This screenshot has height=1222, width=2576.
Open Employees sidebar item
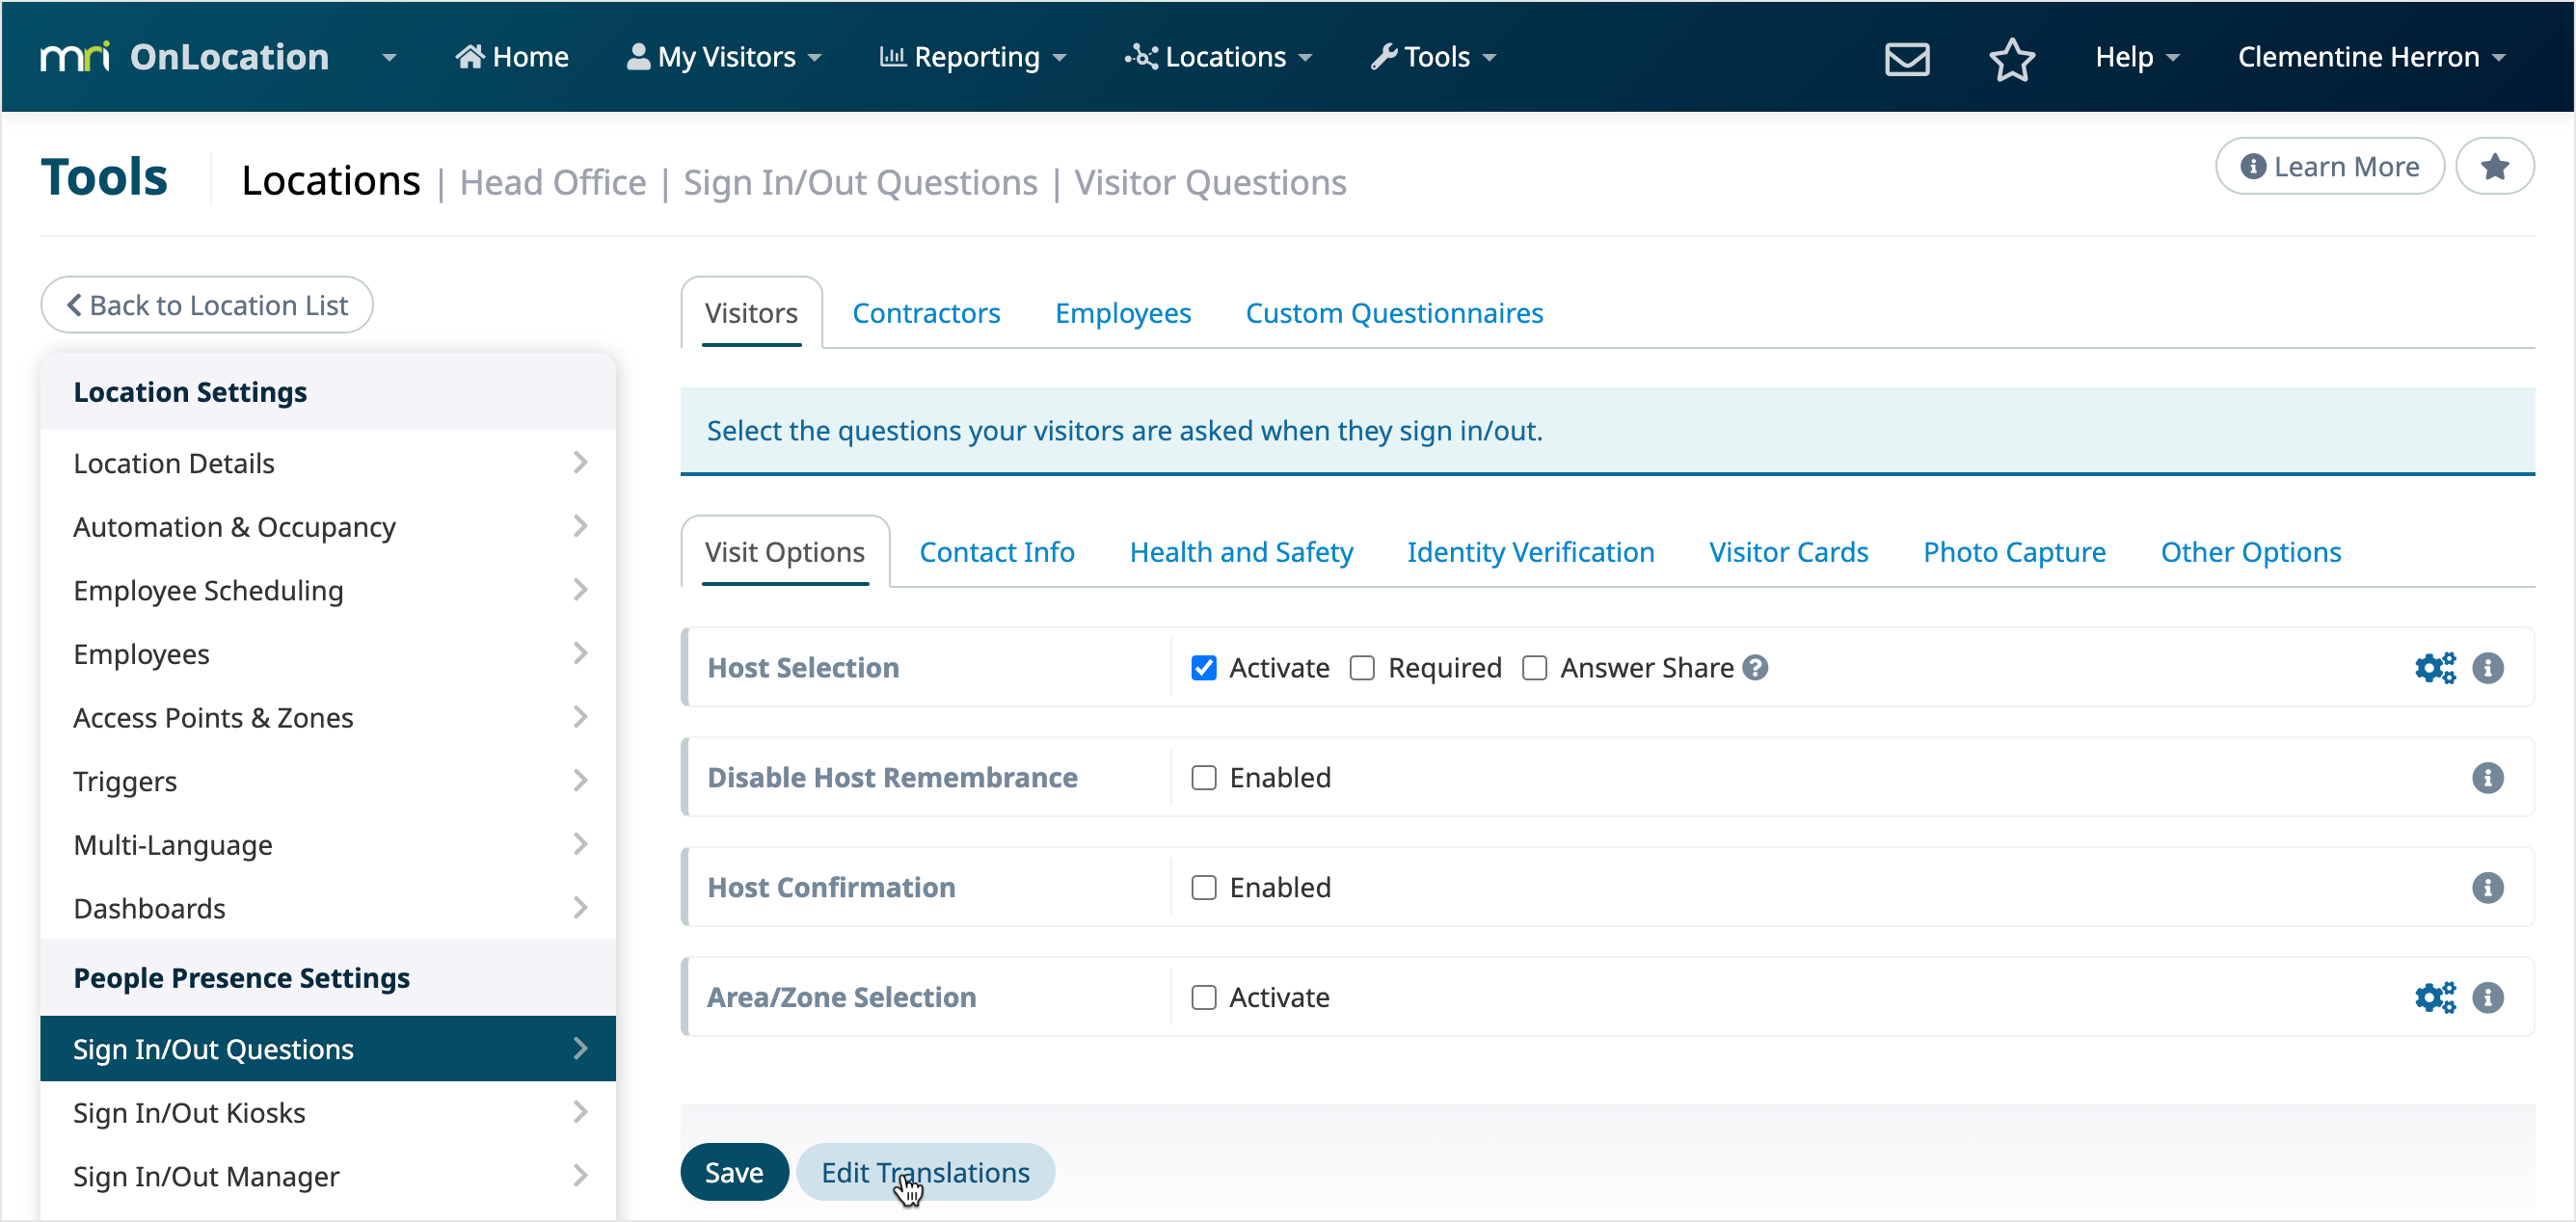tap(328, 654)
